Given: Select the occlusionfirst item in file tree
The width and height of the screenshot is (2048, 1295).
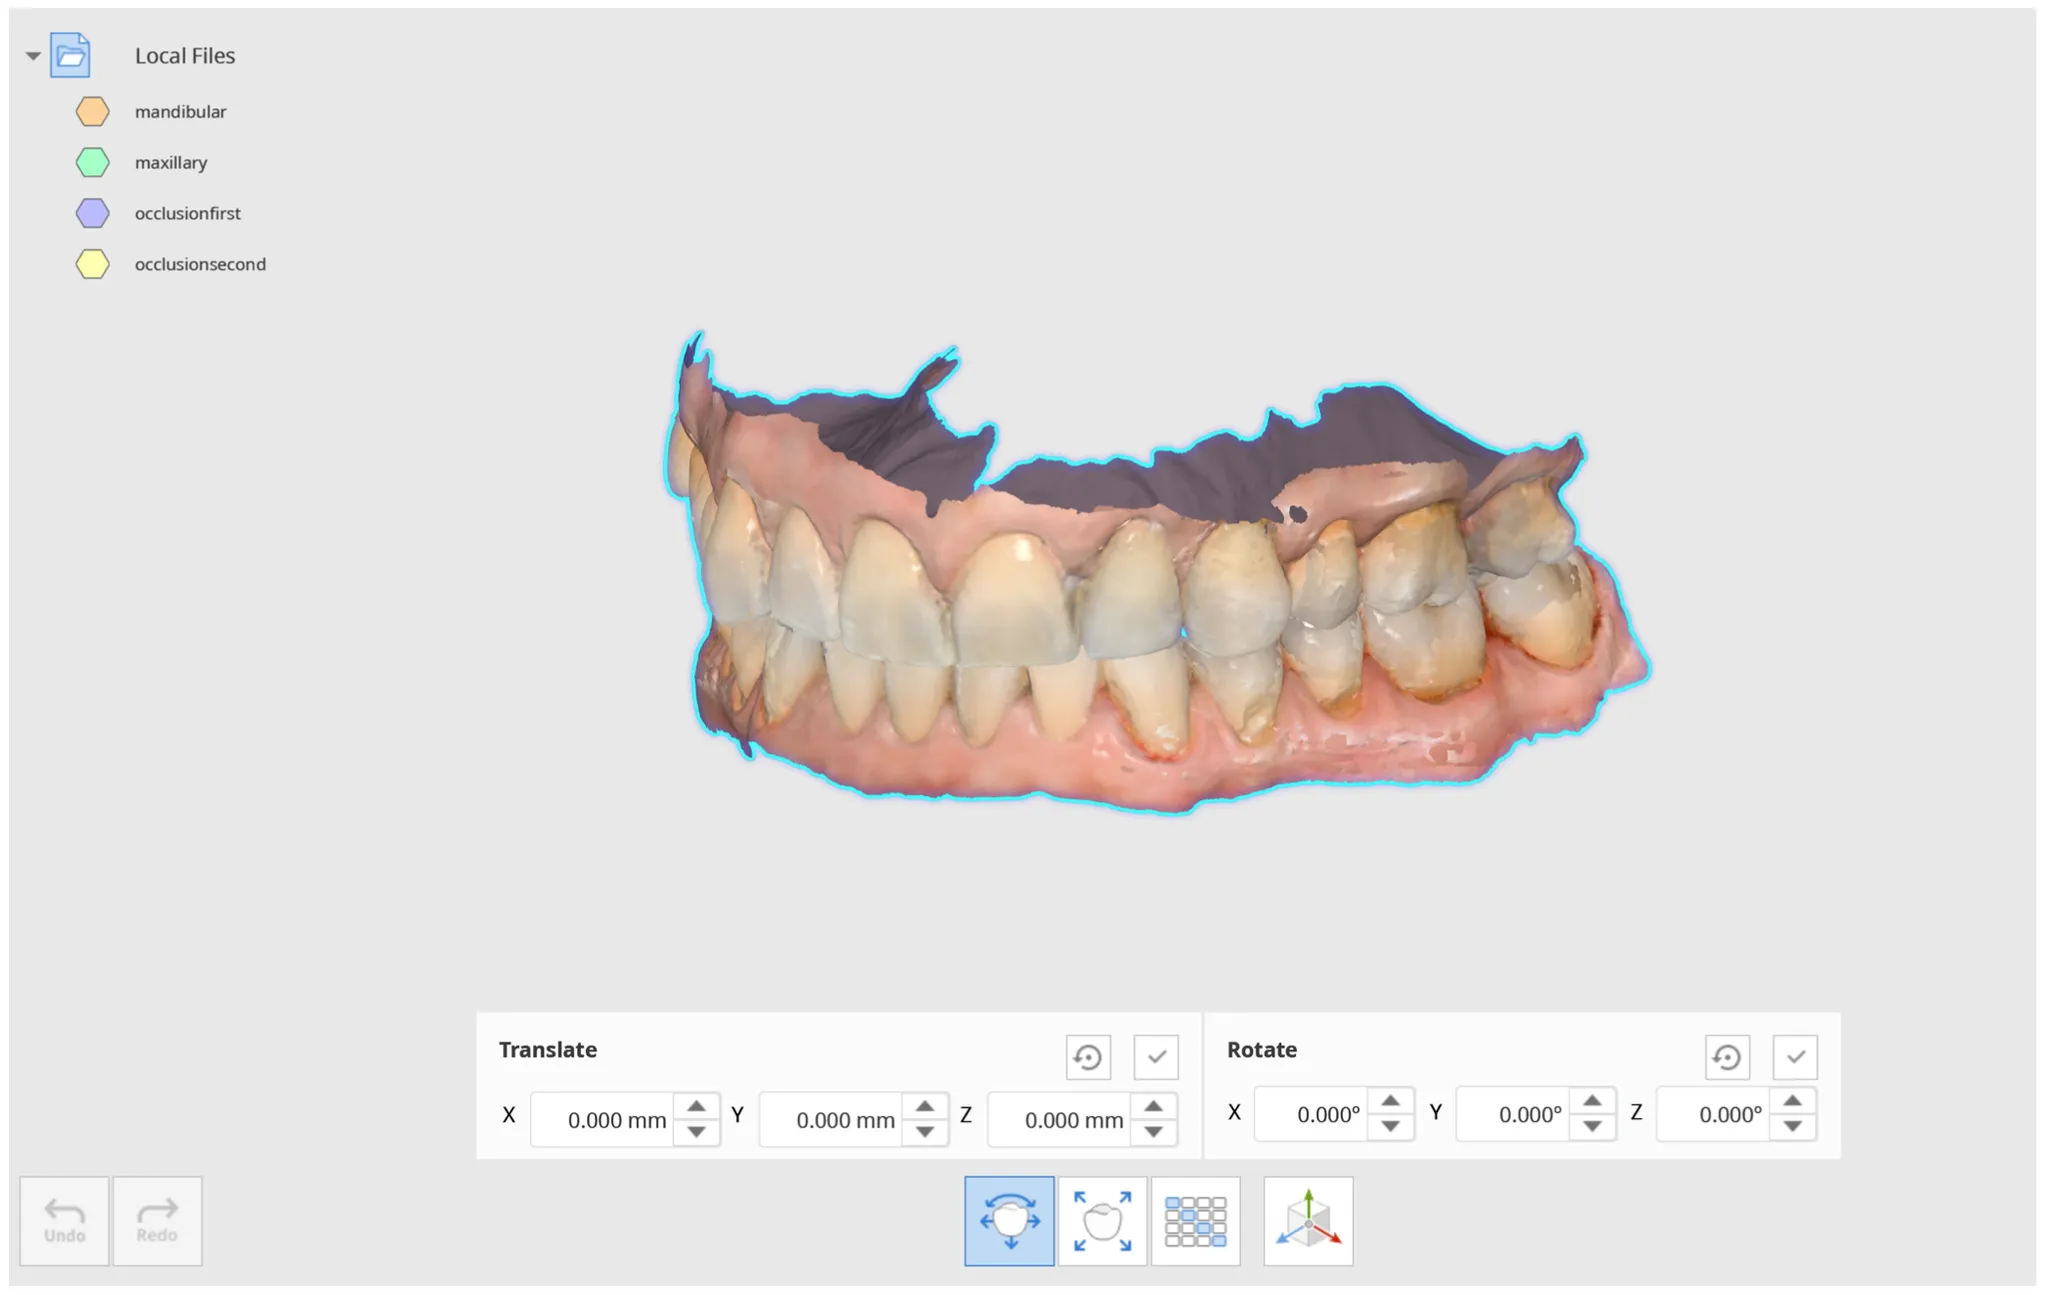Looking at the screenshot, I should (x=187, y=213).
